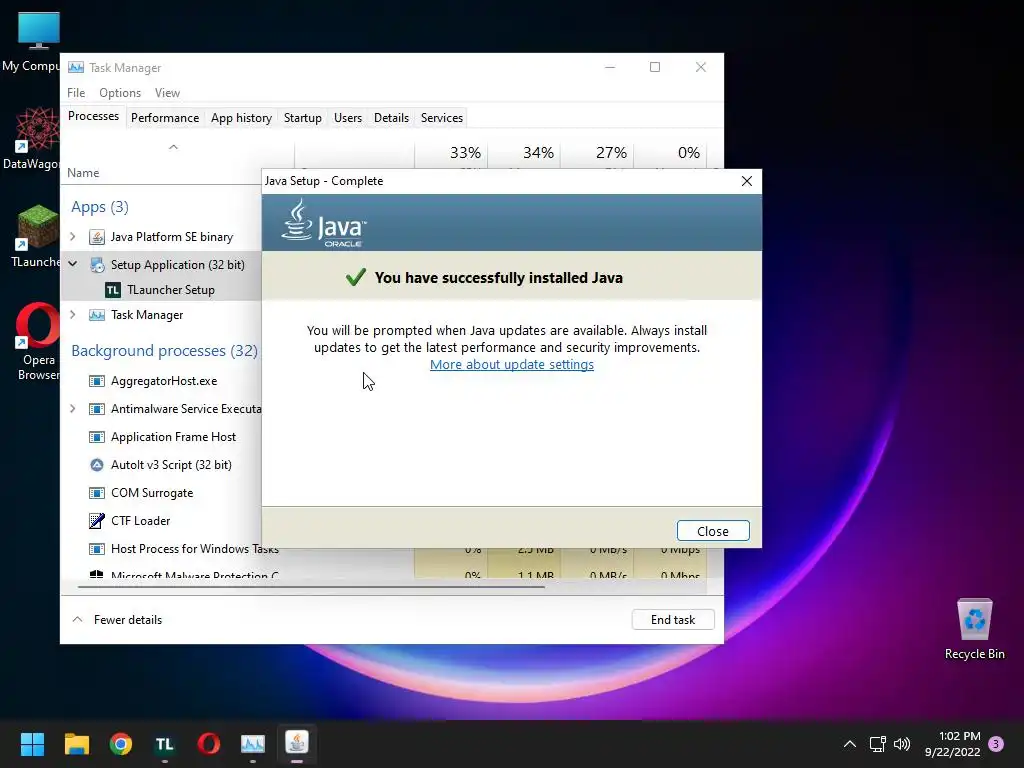Open the File menu in Task Manager

76,93
